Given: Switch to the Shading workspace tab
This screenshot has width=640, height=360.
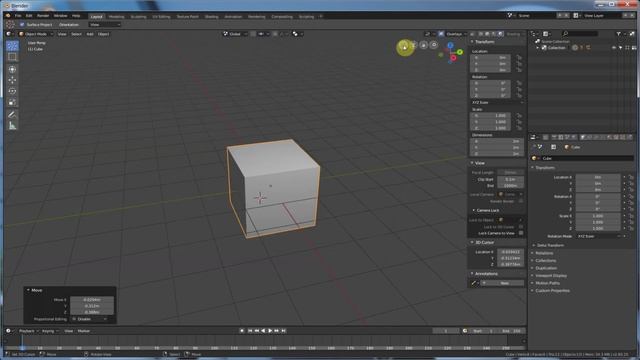Looking at the screenshot, I should [211, 17].
